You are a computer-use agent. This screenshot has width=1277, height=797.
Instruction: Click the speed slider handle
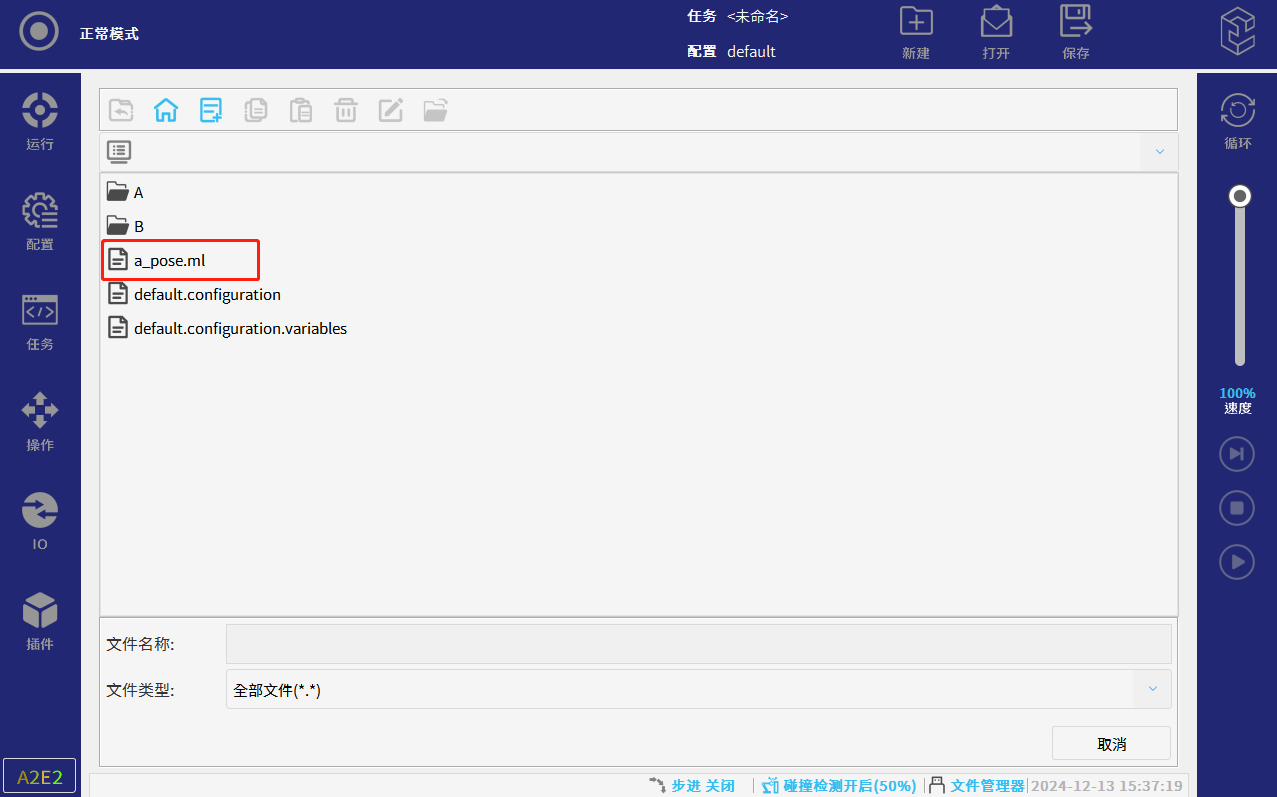pyautogui.click(x=1240, y=196)
